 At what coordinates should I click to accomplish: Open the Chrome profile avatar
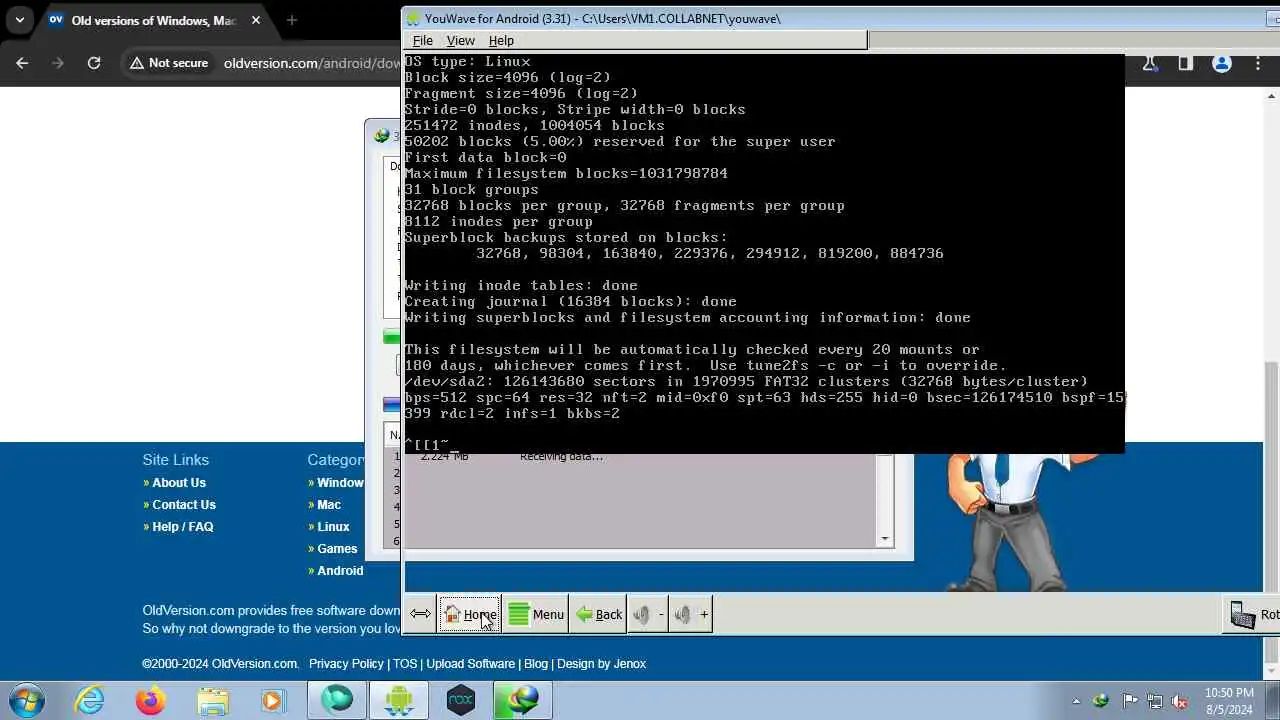[x=1221, y=63]
